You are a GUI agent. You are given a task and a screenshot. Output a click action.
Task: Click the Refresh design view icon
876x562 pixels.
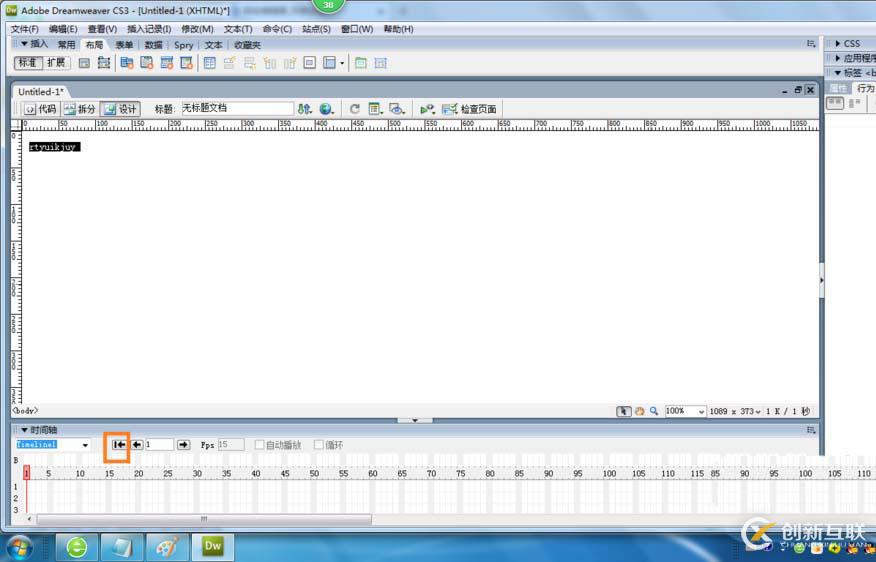(355, 109)
